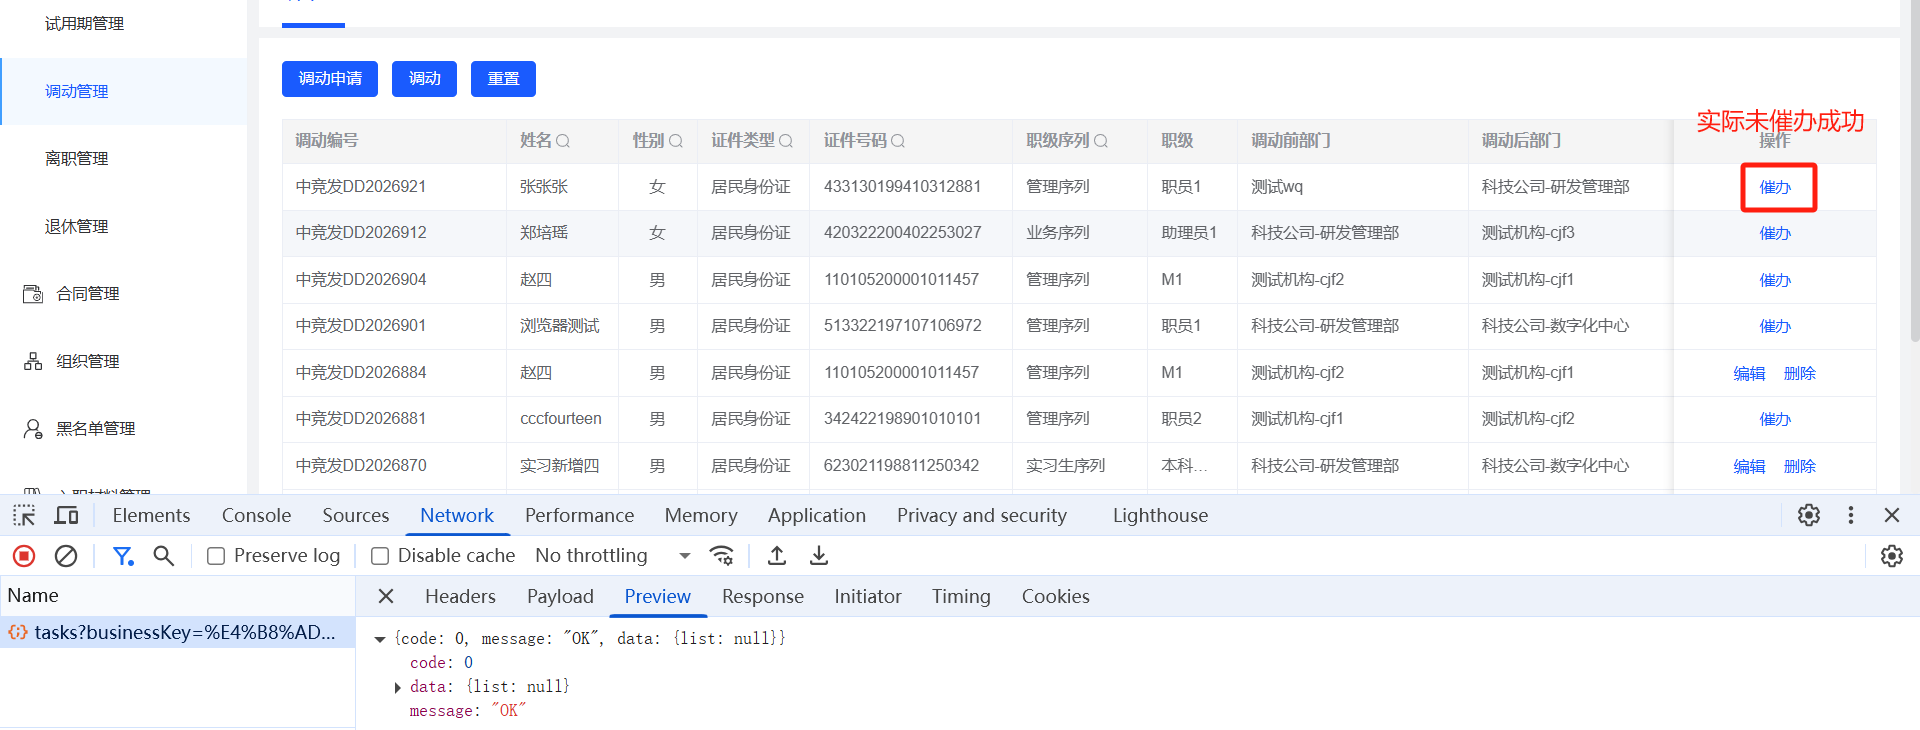Click 催办 in the cccfourteen row
The width and height of the screenshot is (1920, 730).
click(x=1775, y=419)
